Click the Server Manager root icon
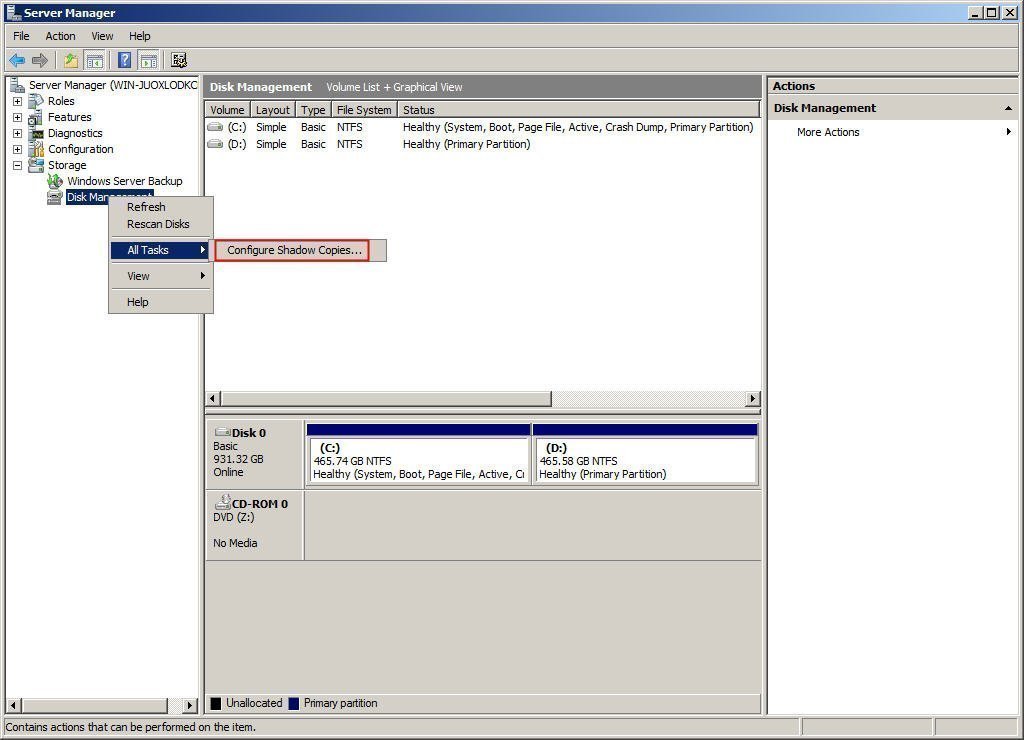Screen dimensions: 1024x740 (x=17, y=85)
